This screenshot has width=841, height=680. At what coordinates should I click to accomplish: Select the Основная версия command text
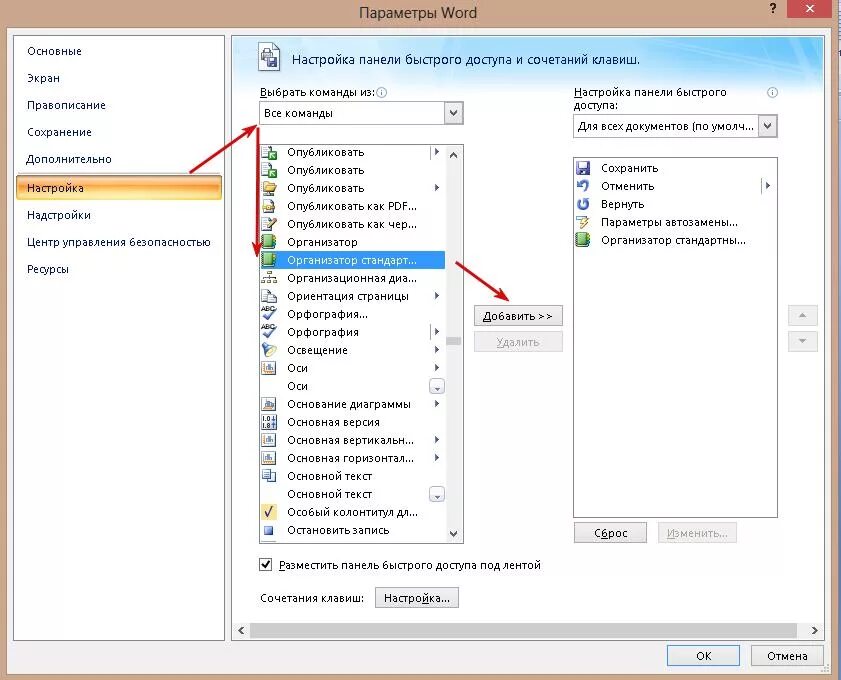(333, 422)
